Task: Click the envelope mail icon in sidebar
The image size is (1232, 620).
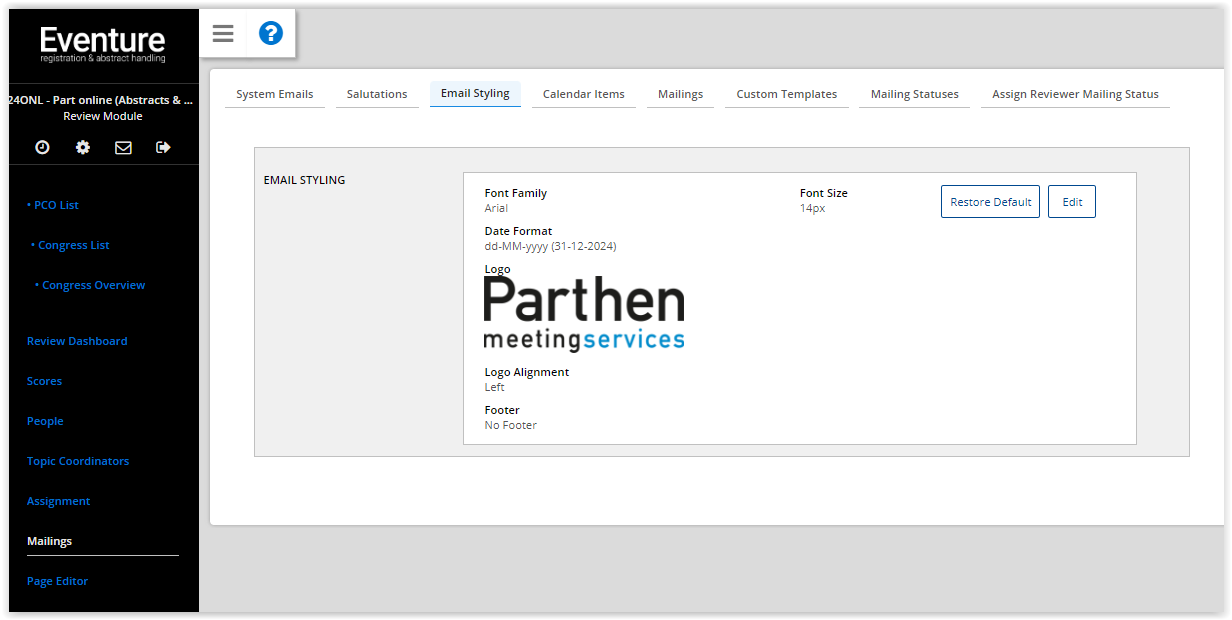Action: 123,147
